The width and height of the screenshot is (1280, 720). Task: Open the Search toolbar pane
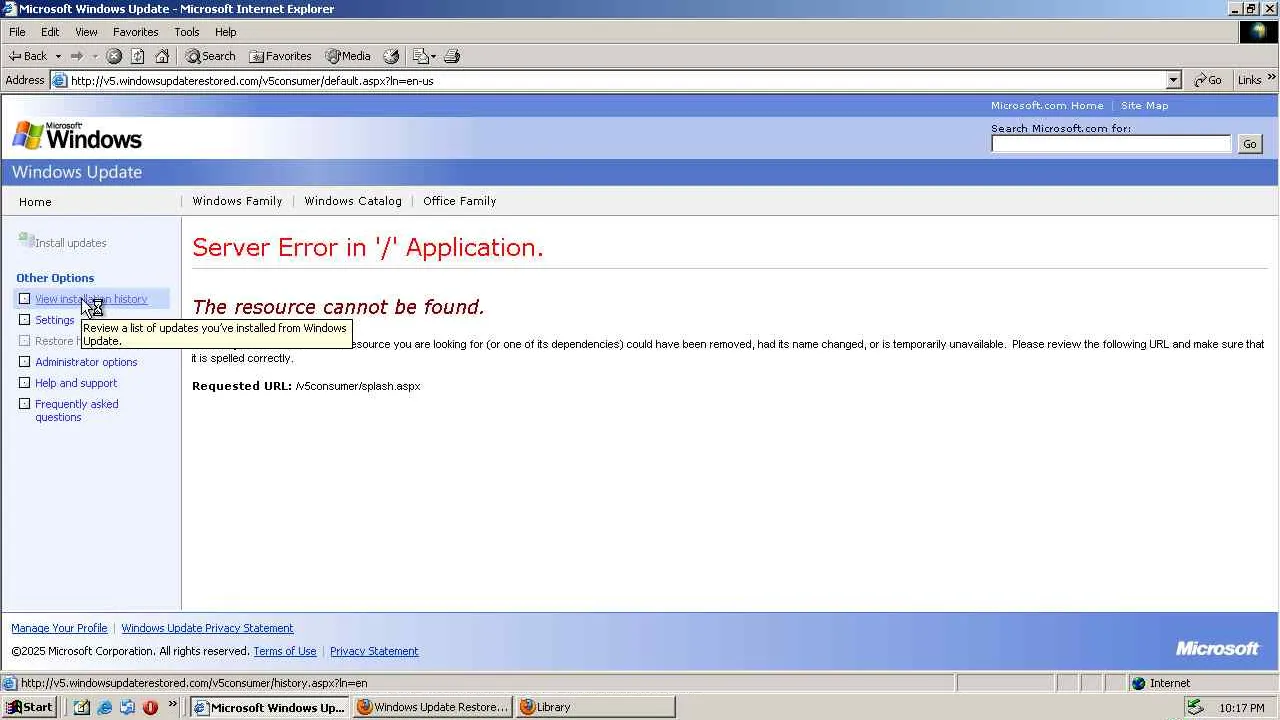[210, 56]
